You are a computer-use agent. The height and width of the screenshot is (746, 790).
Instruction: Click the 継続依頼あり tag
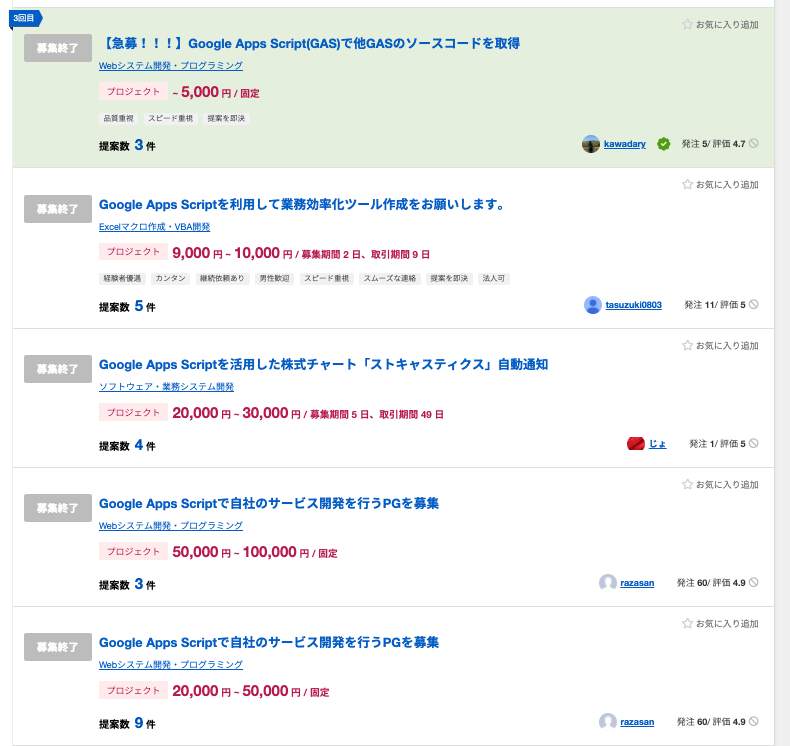(222, 279)
